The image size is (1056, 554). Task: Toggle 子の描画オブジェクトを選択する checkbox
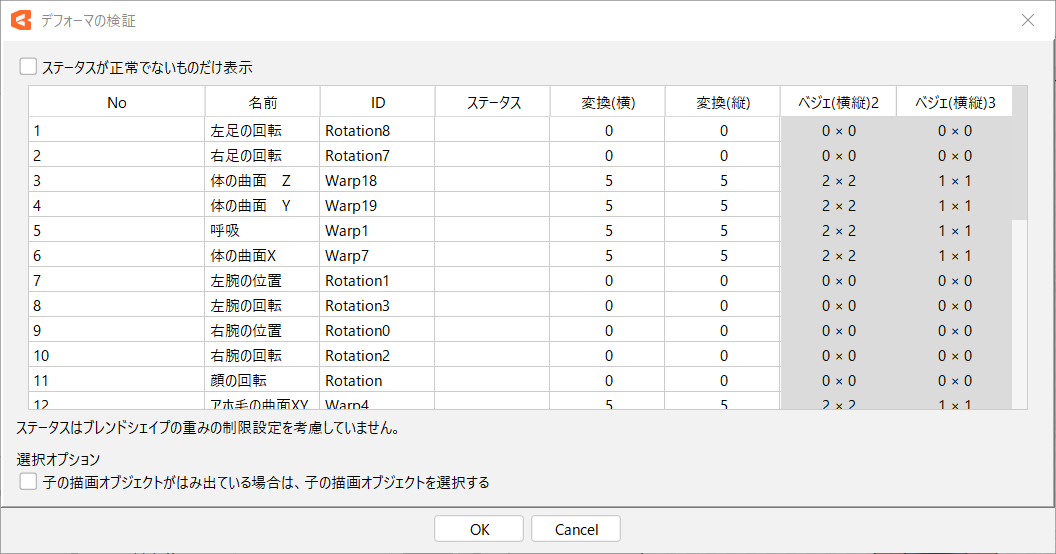tap(28, 482)
